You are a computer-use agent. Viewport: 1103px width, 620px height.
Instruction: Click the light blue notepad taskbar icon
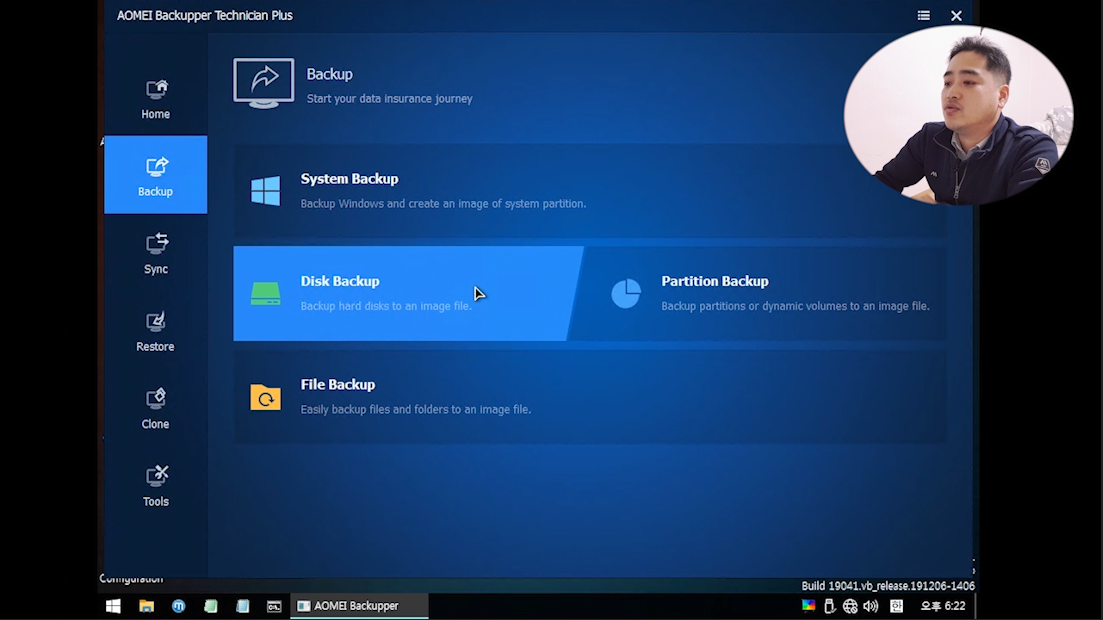243,606
